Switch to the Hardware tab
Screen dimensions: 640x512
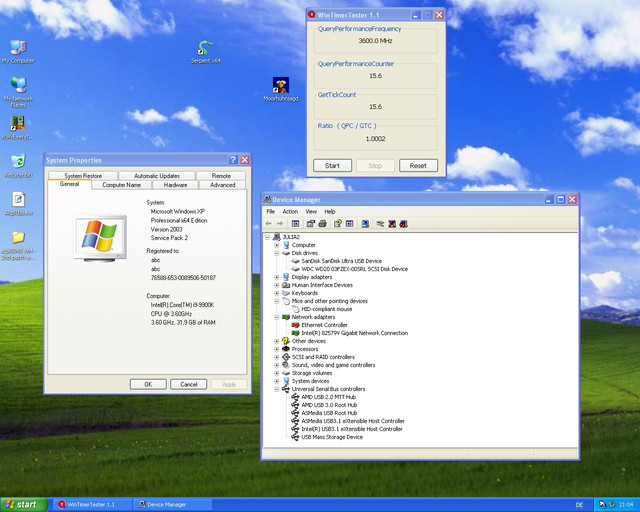point(176,185)
